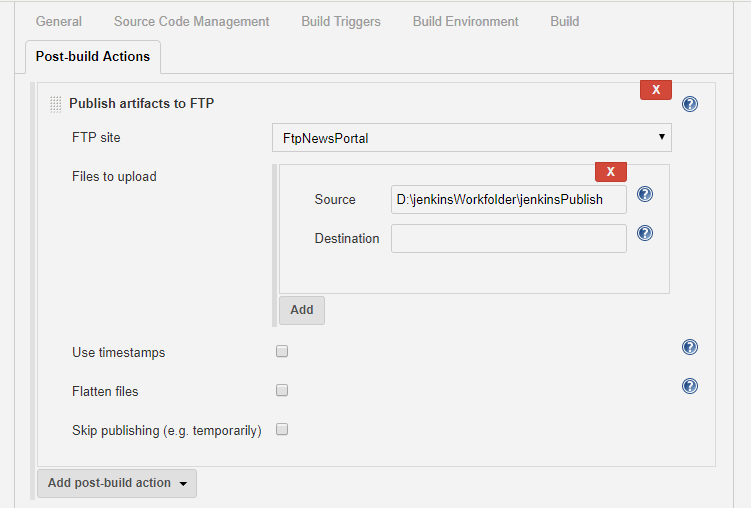
Task: Switch to the General tab
Action: pos(59,21)
